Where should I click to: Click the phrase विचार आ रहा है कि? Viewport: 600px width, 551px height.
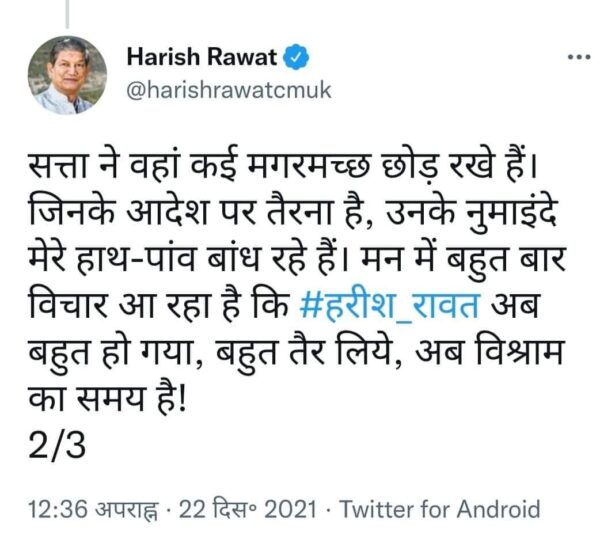pos(159,306)
